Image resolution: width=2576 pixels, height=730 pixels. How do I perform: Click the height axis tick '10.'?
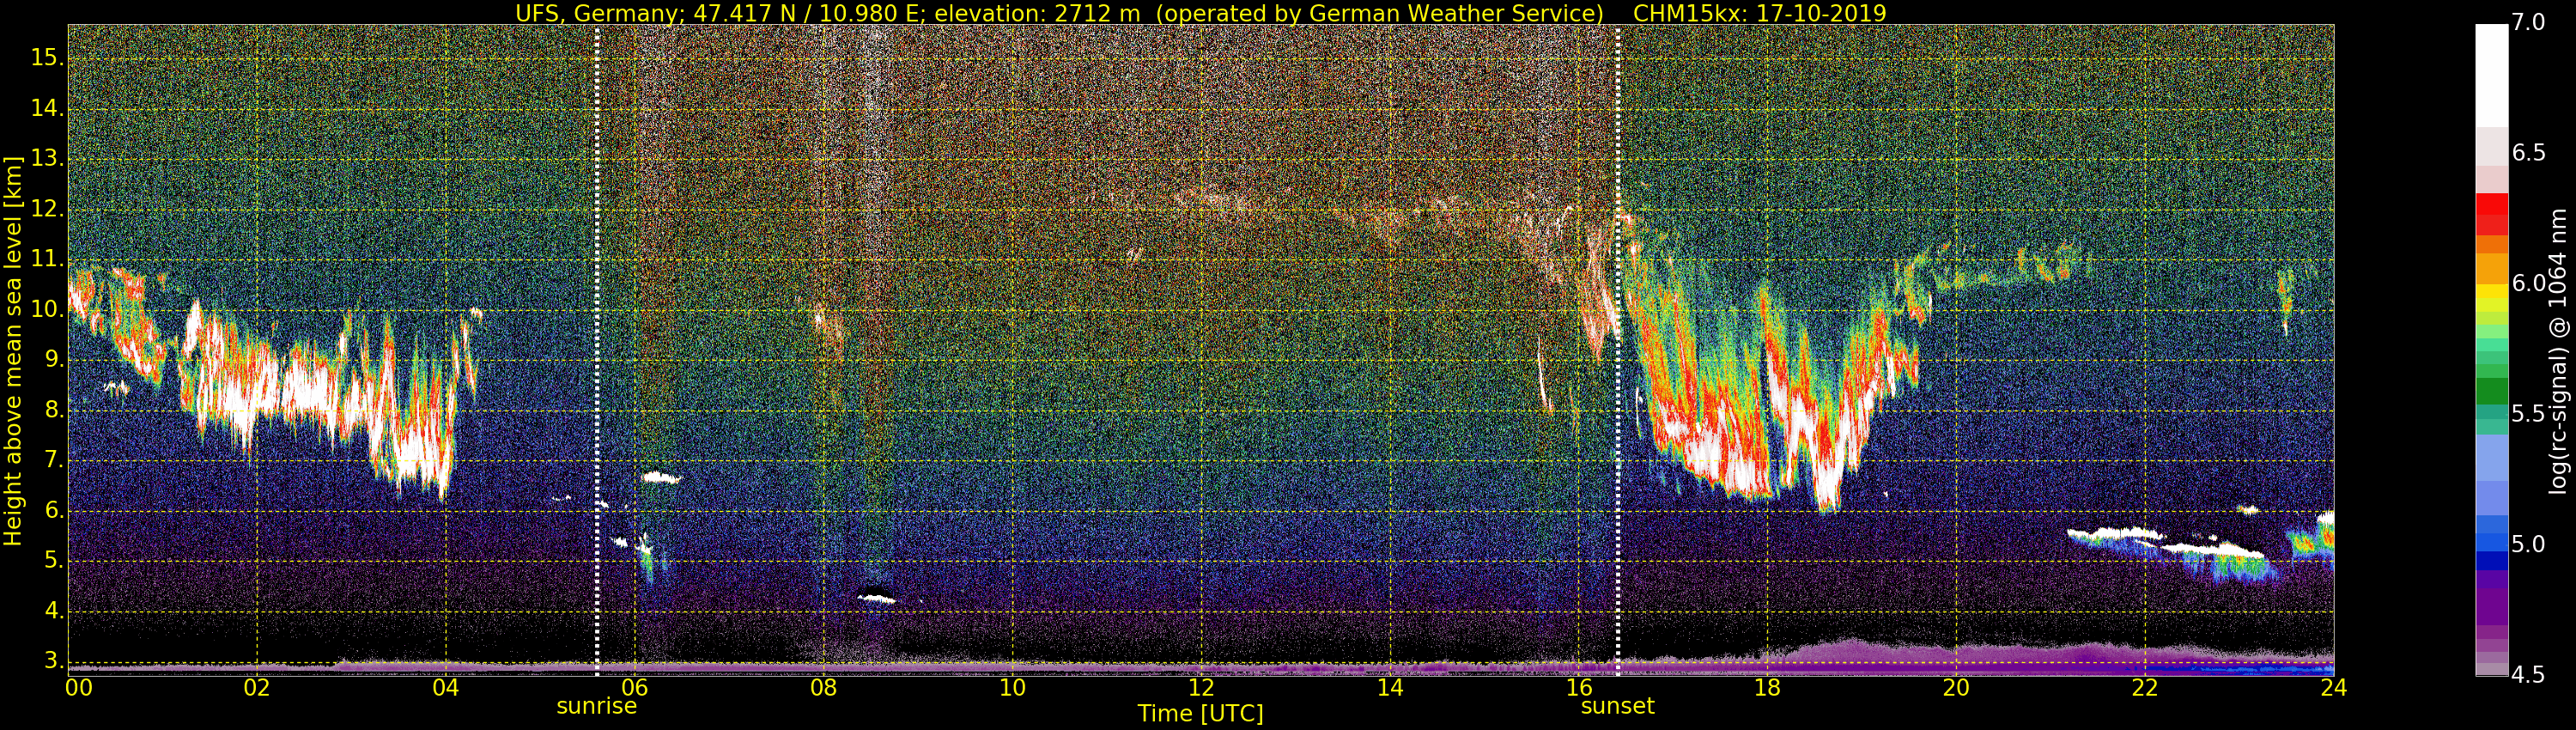pos(47,310)
